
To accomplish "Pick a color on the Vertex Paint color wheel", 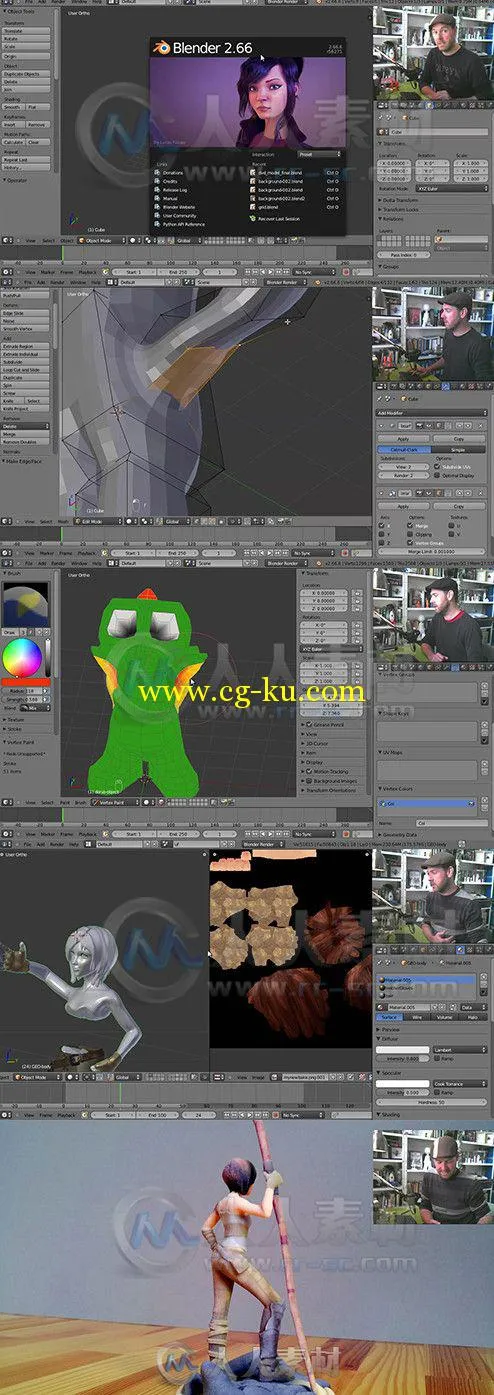I will point(21,656).
